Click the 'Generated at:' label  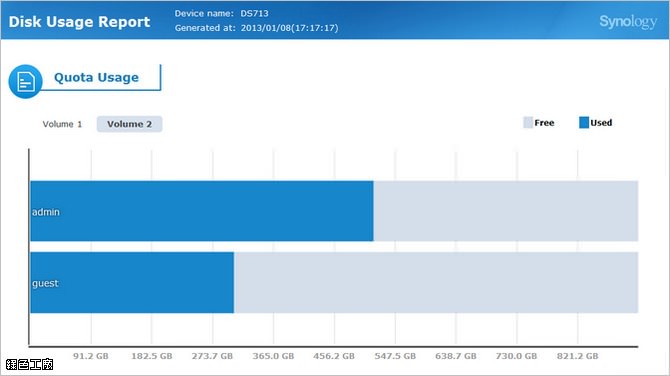pyautogui.click(x=205, y=28)
